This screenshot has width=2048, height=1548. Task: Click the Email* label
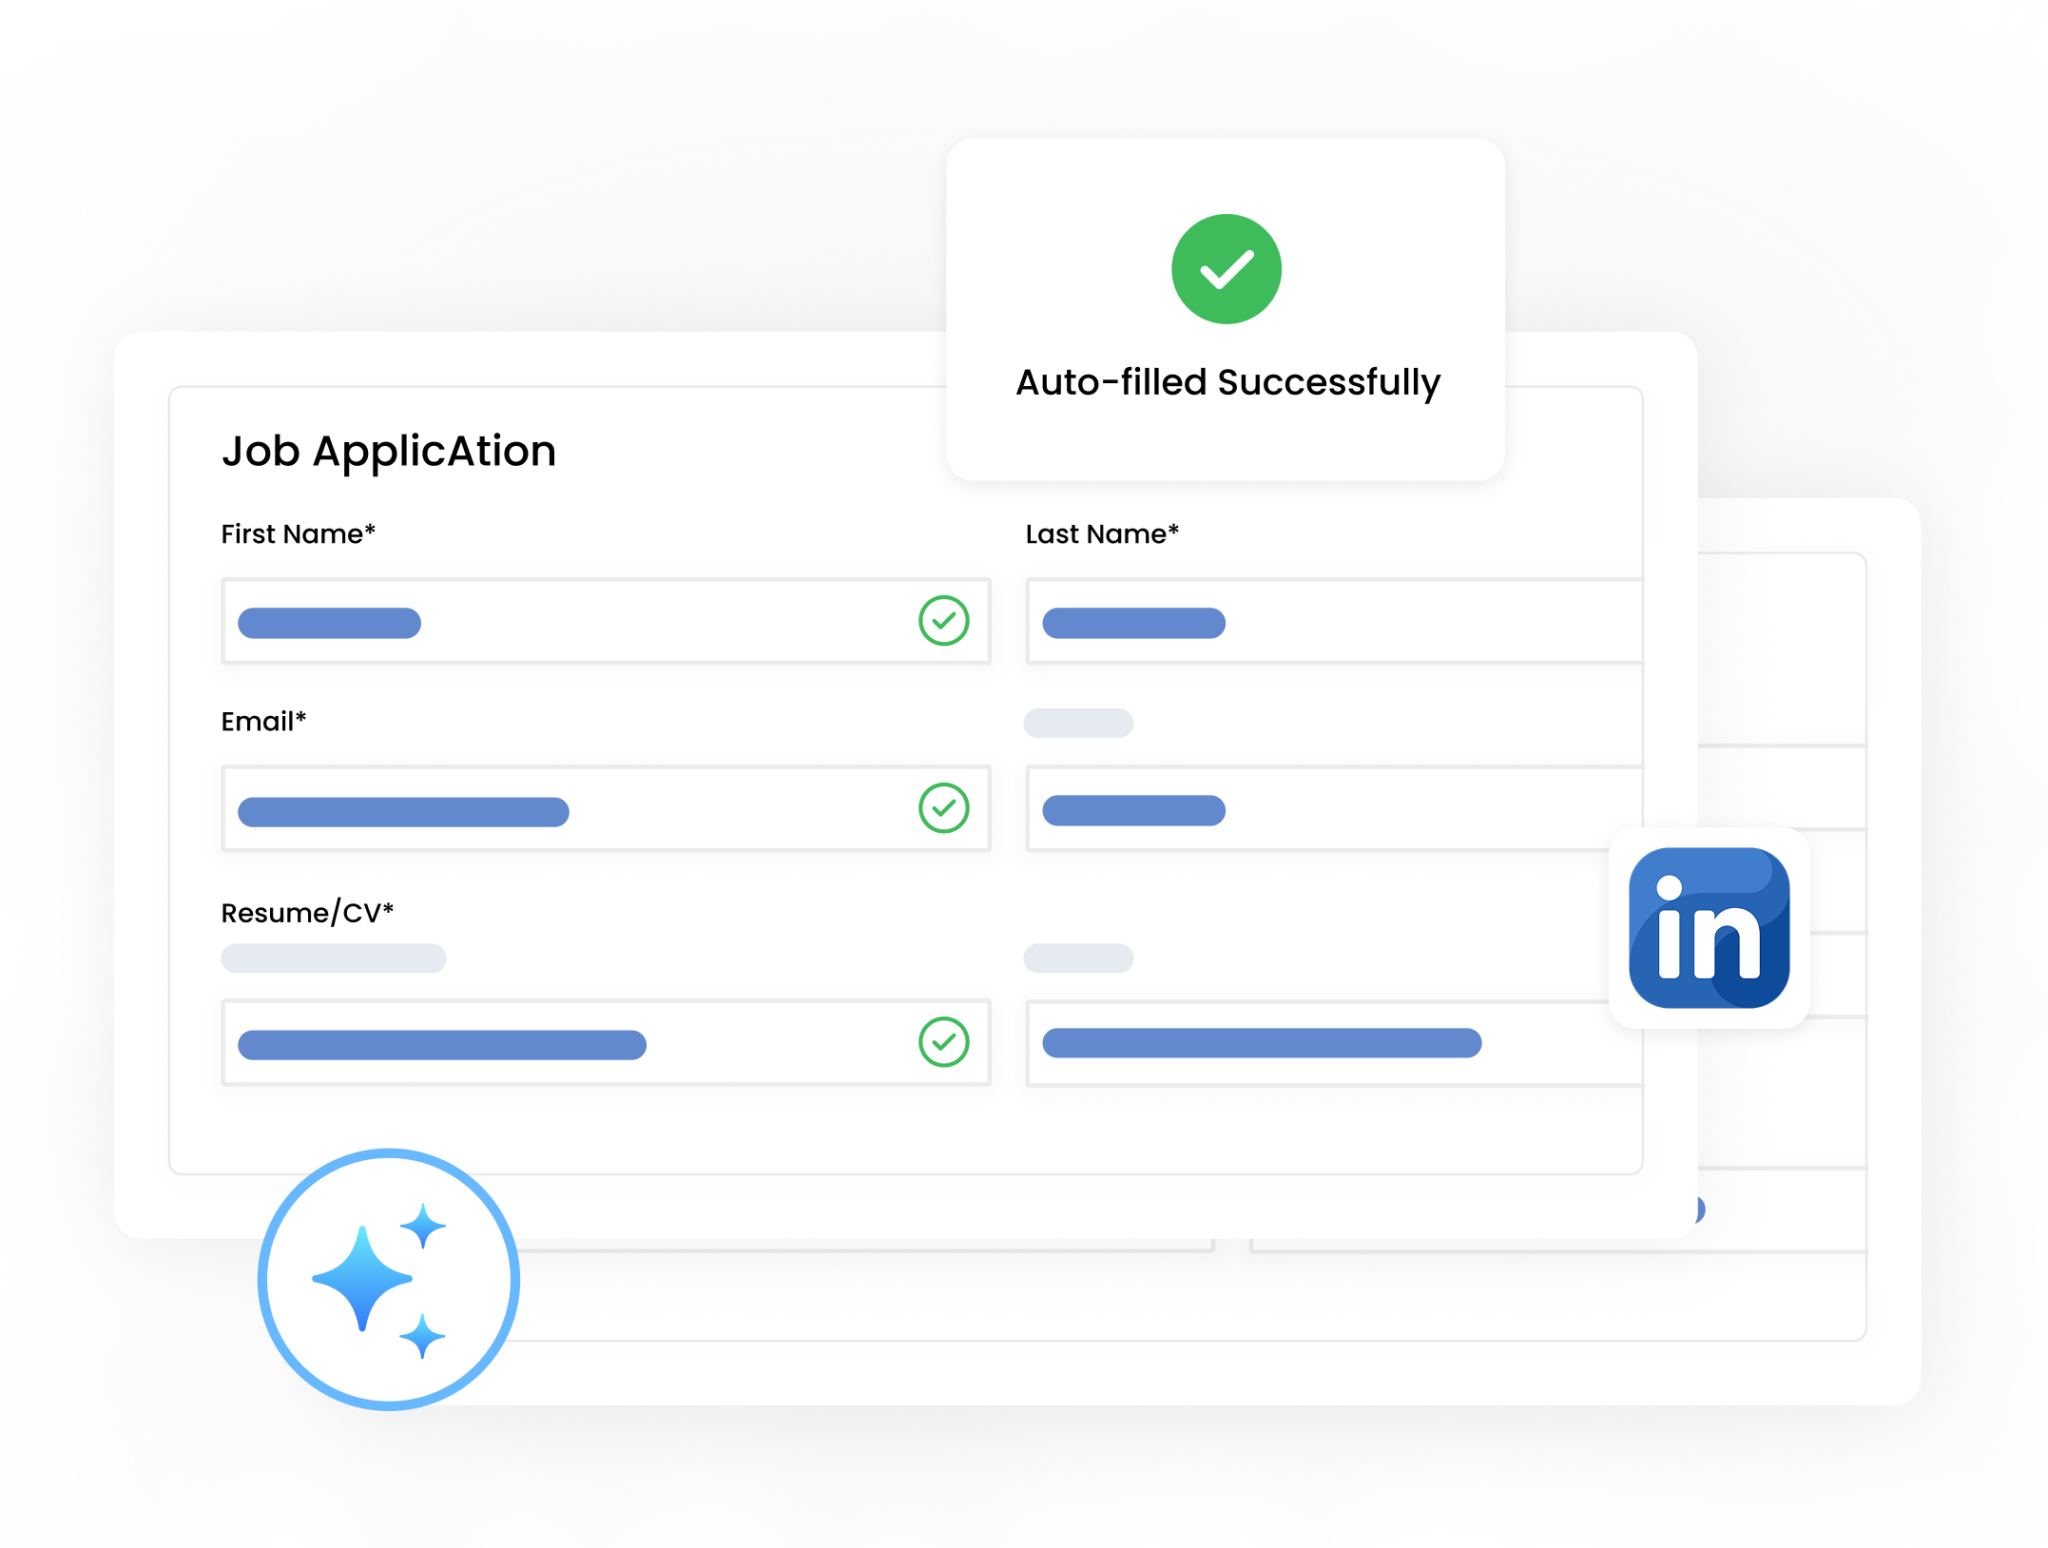pyautogui.click(x=263, y=721)
